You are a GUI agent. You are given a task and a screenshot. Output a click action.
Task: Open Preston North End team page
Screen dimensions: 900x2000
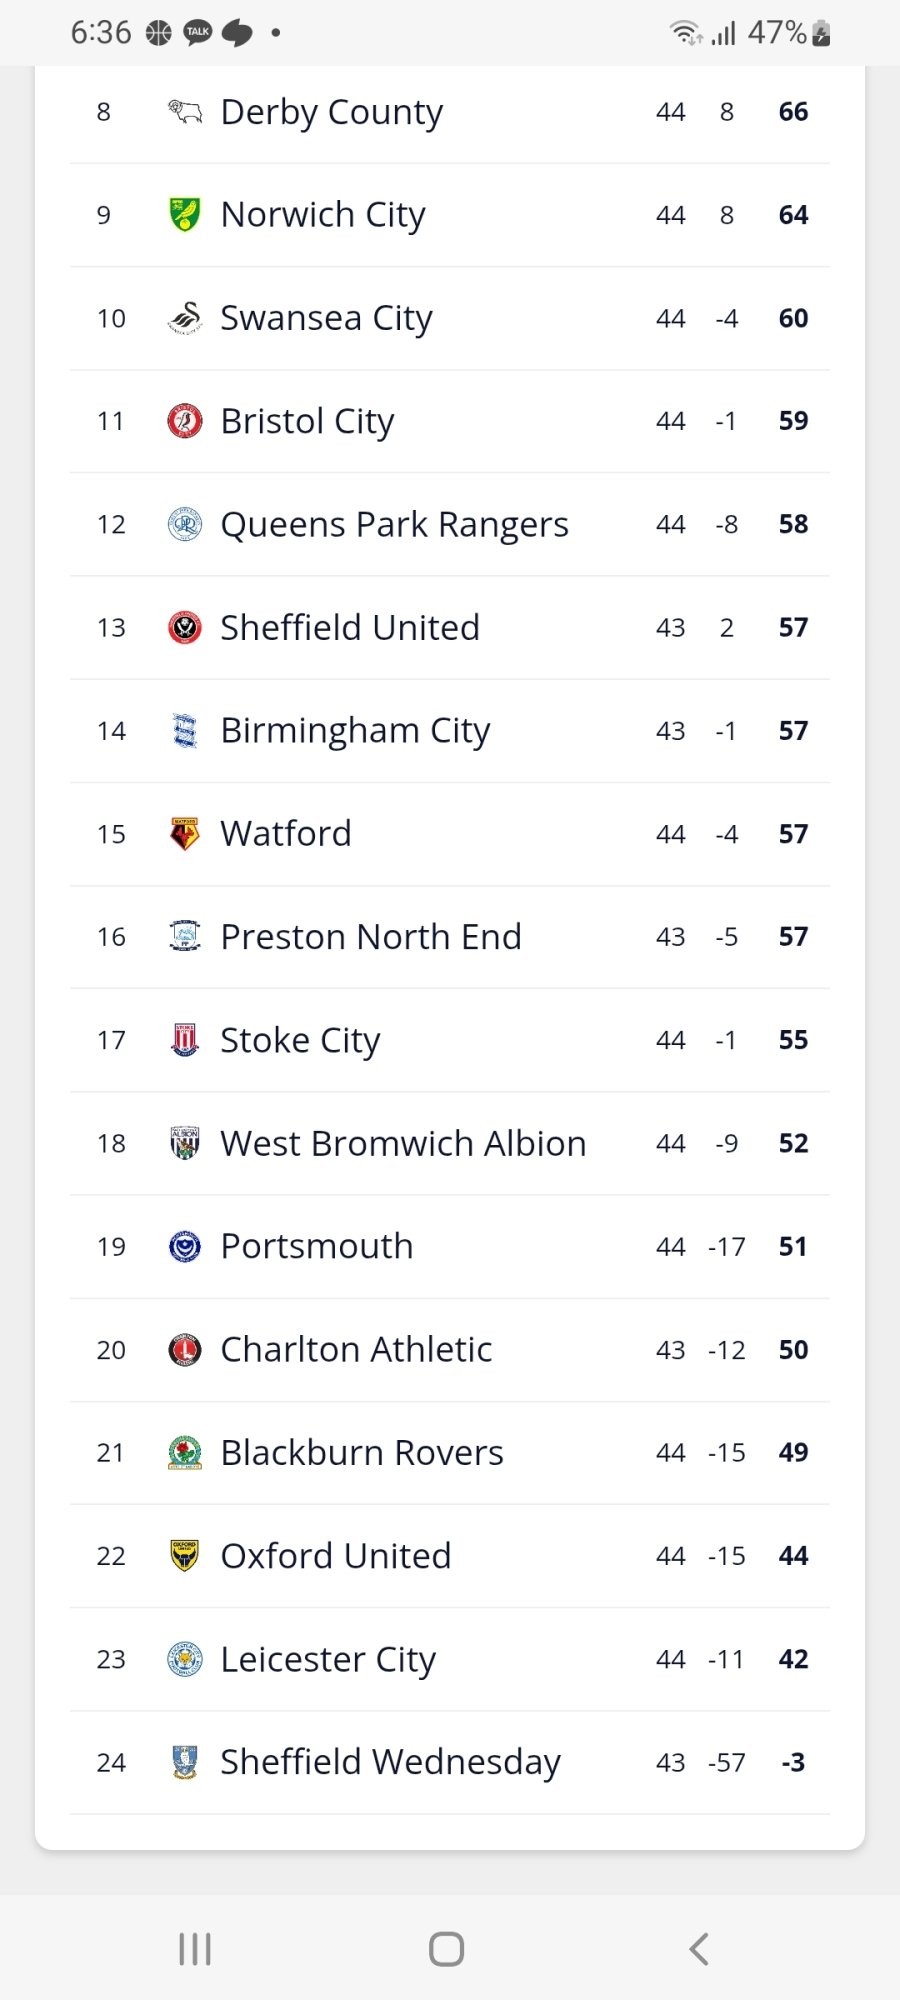point(371,937)
